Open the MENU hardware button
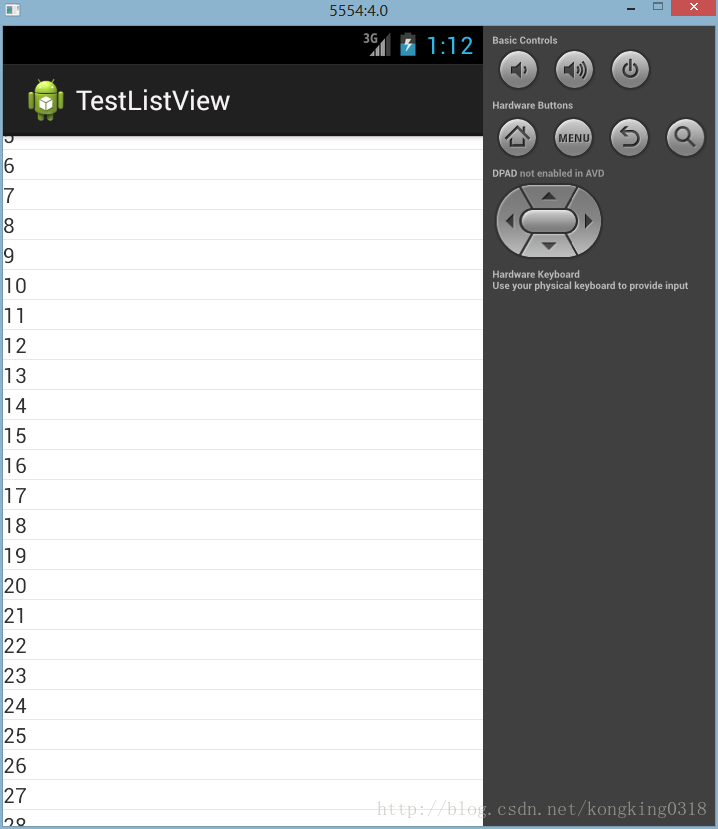This screenshot has width=718, height=829. click(x=574, y=137)
